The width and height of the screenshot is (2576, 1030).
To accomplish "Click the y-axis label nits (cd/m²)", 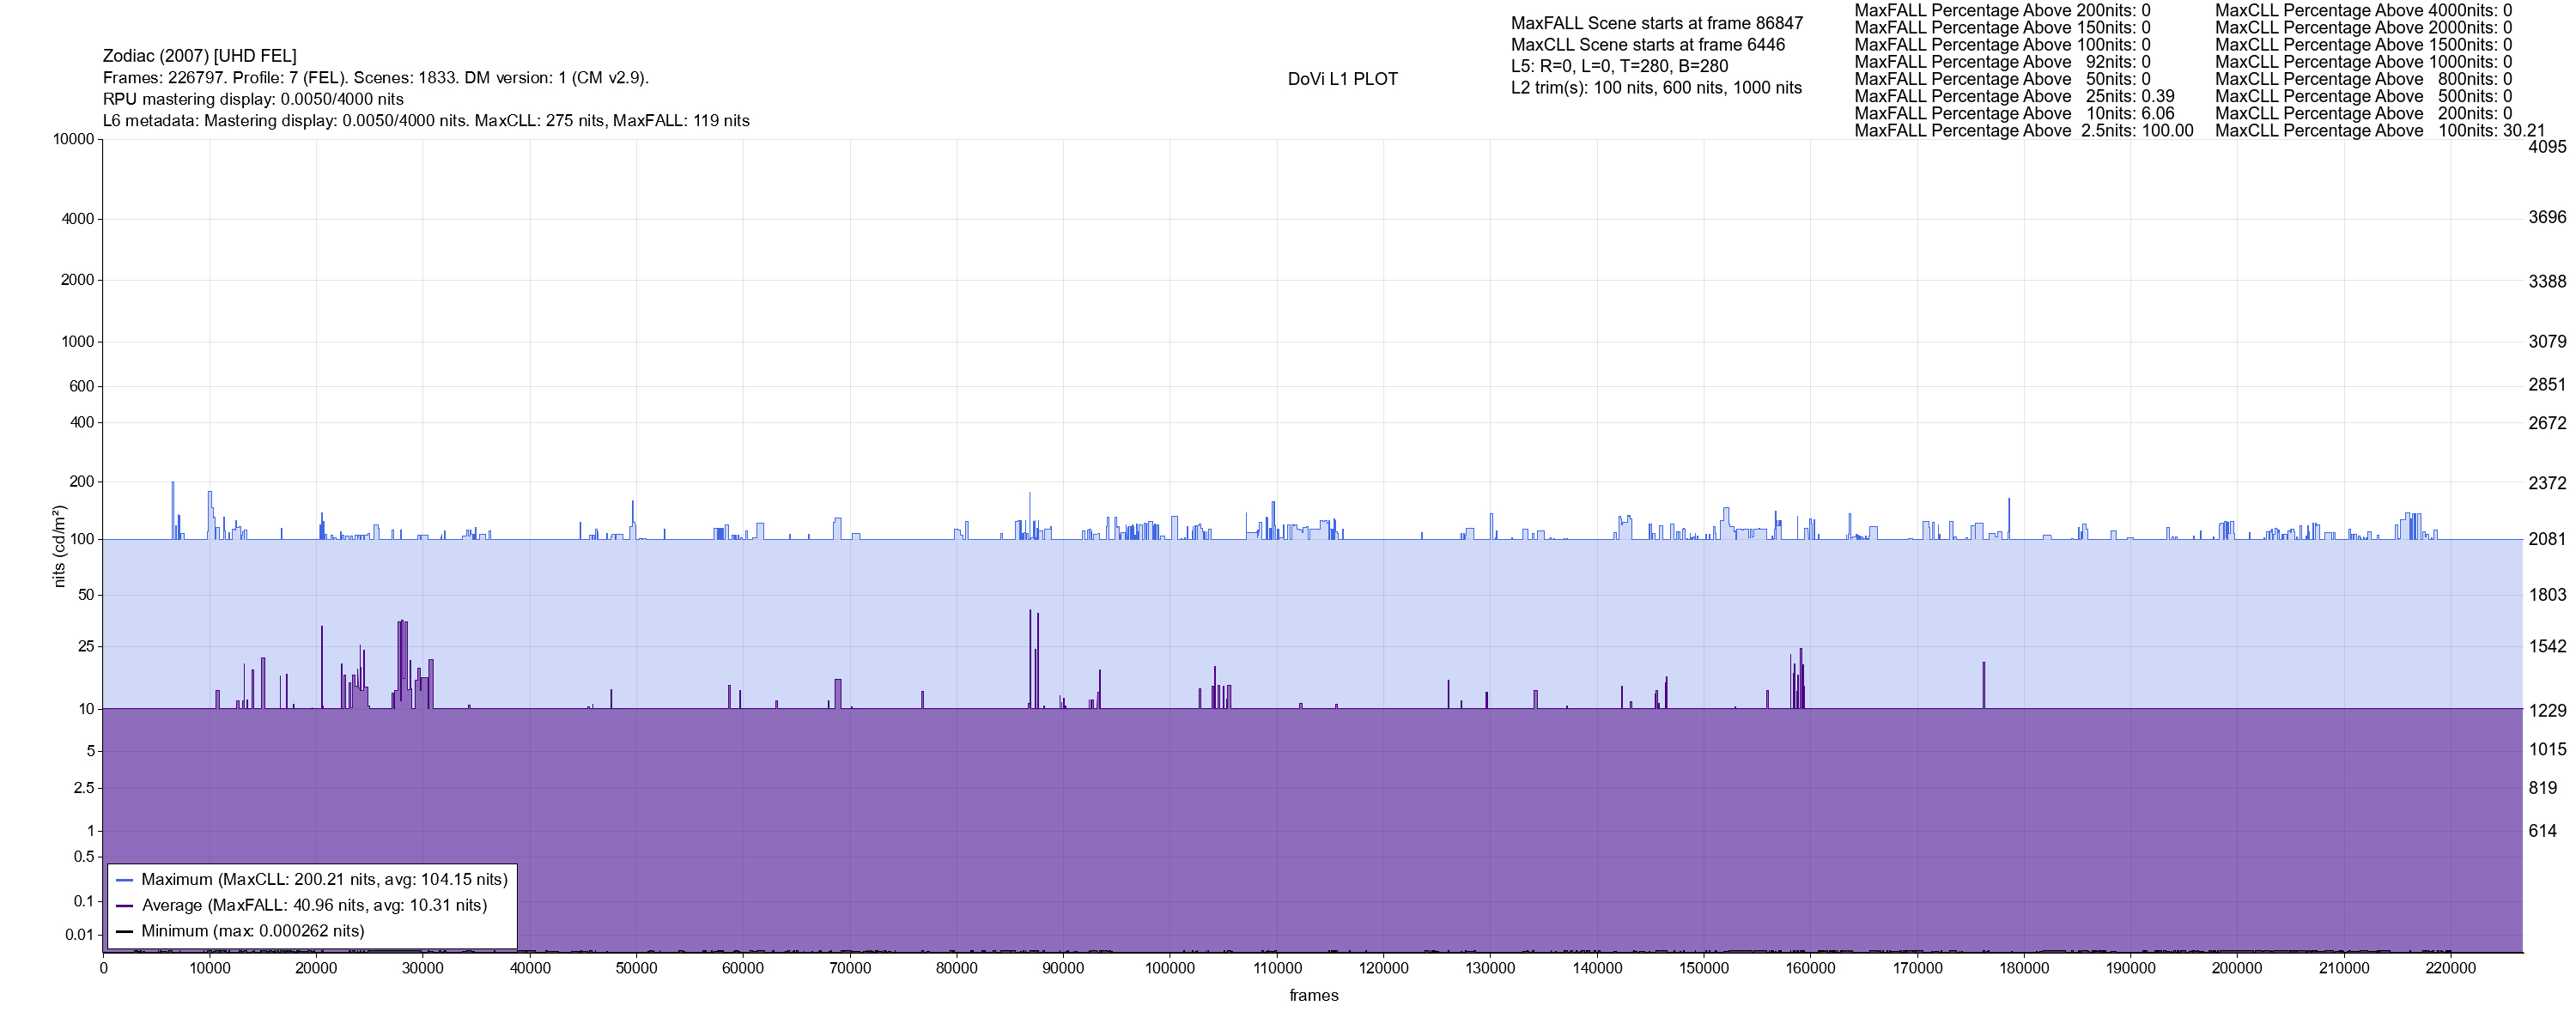I will point(59,546).
